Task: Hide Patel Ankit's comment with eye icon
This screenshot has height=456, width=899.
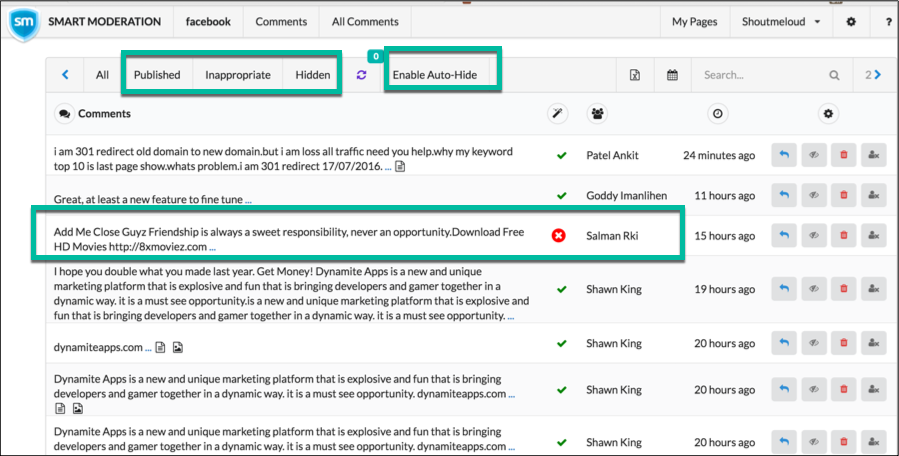Action: pos(814,155)
